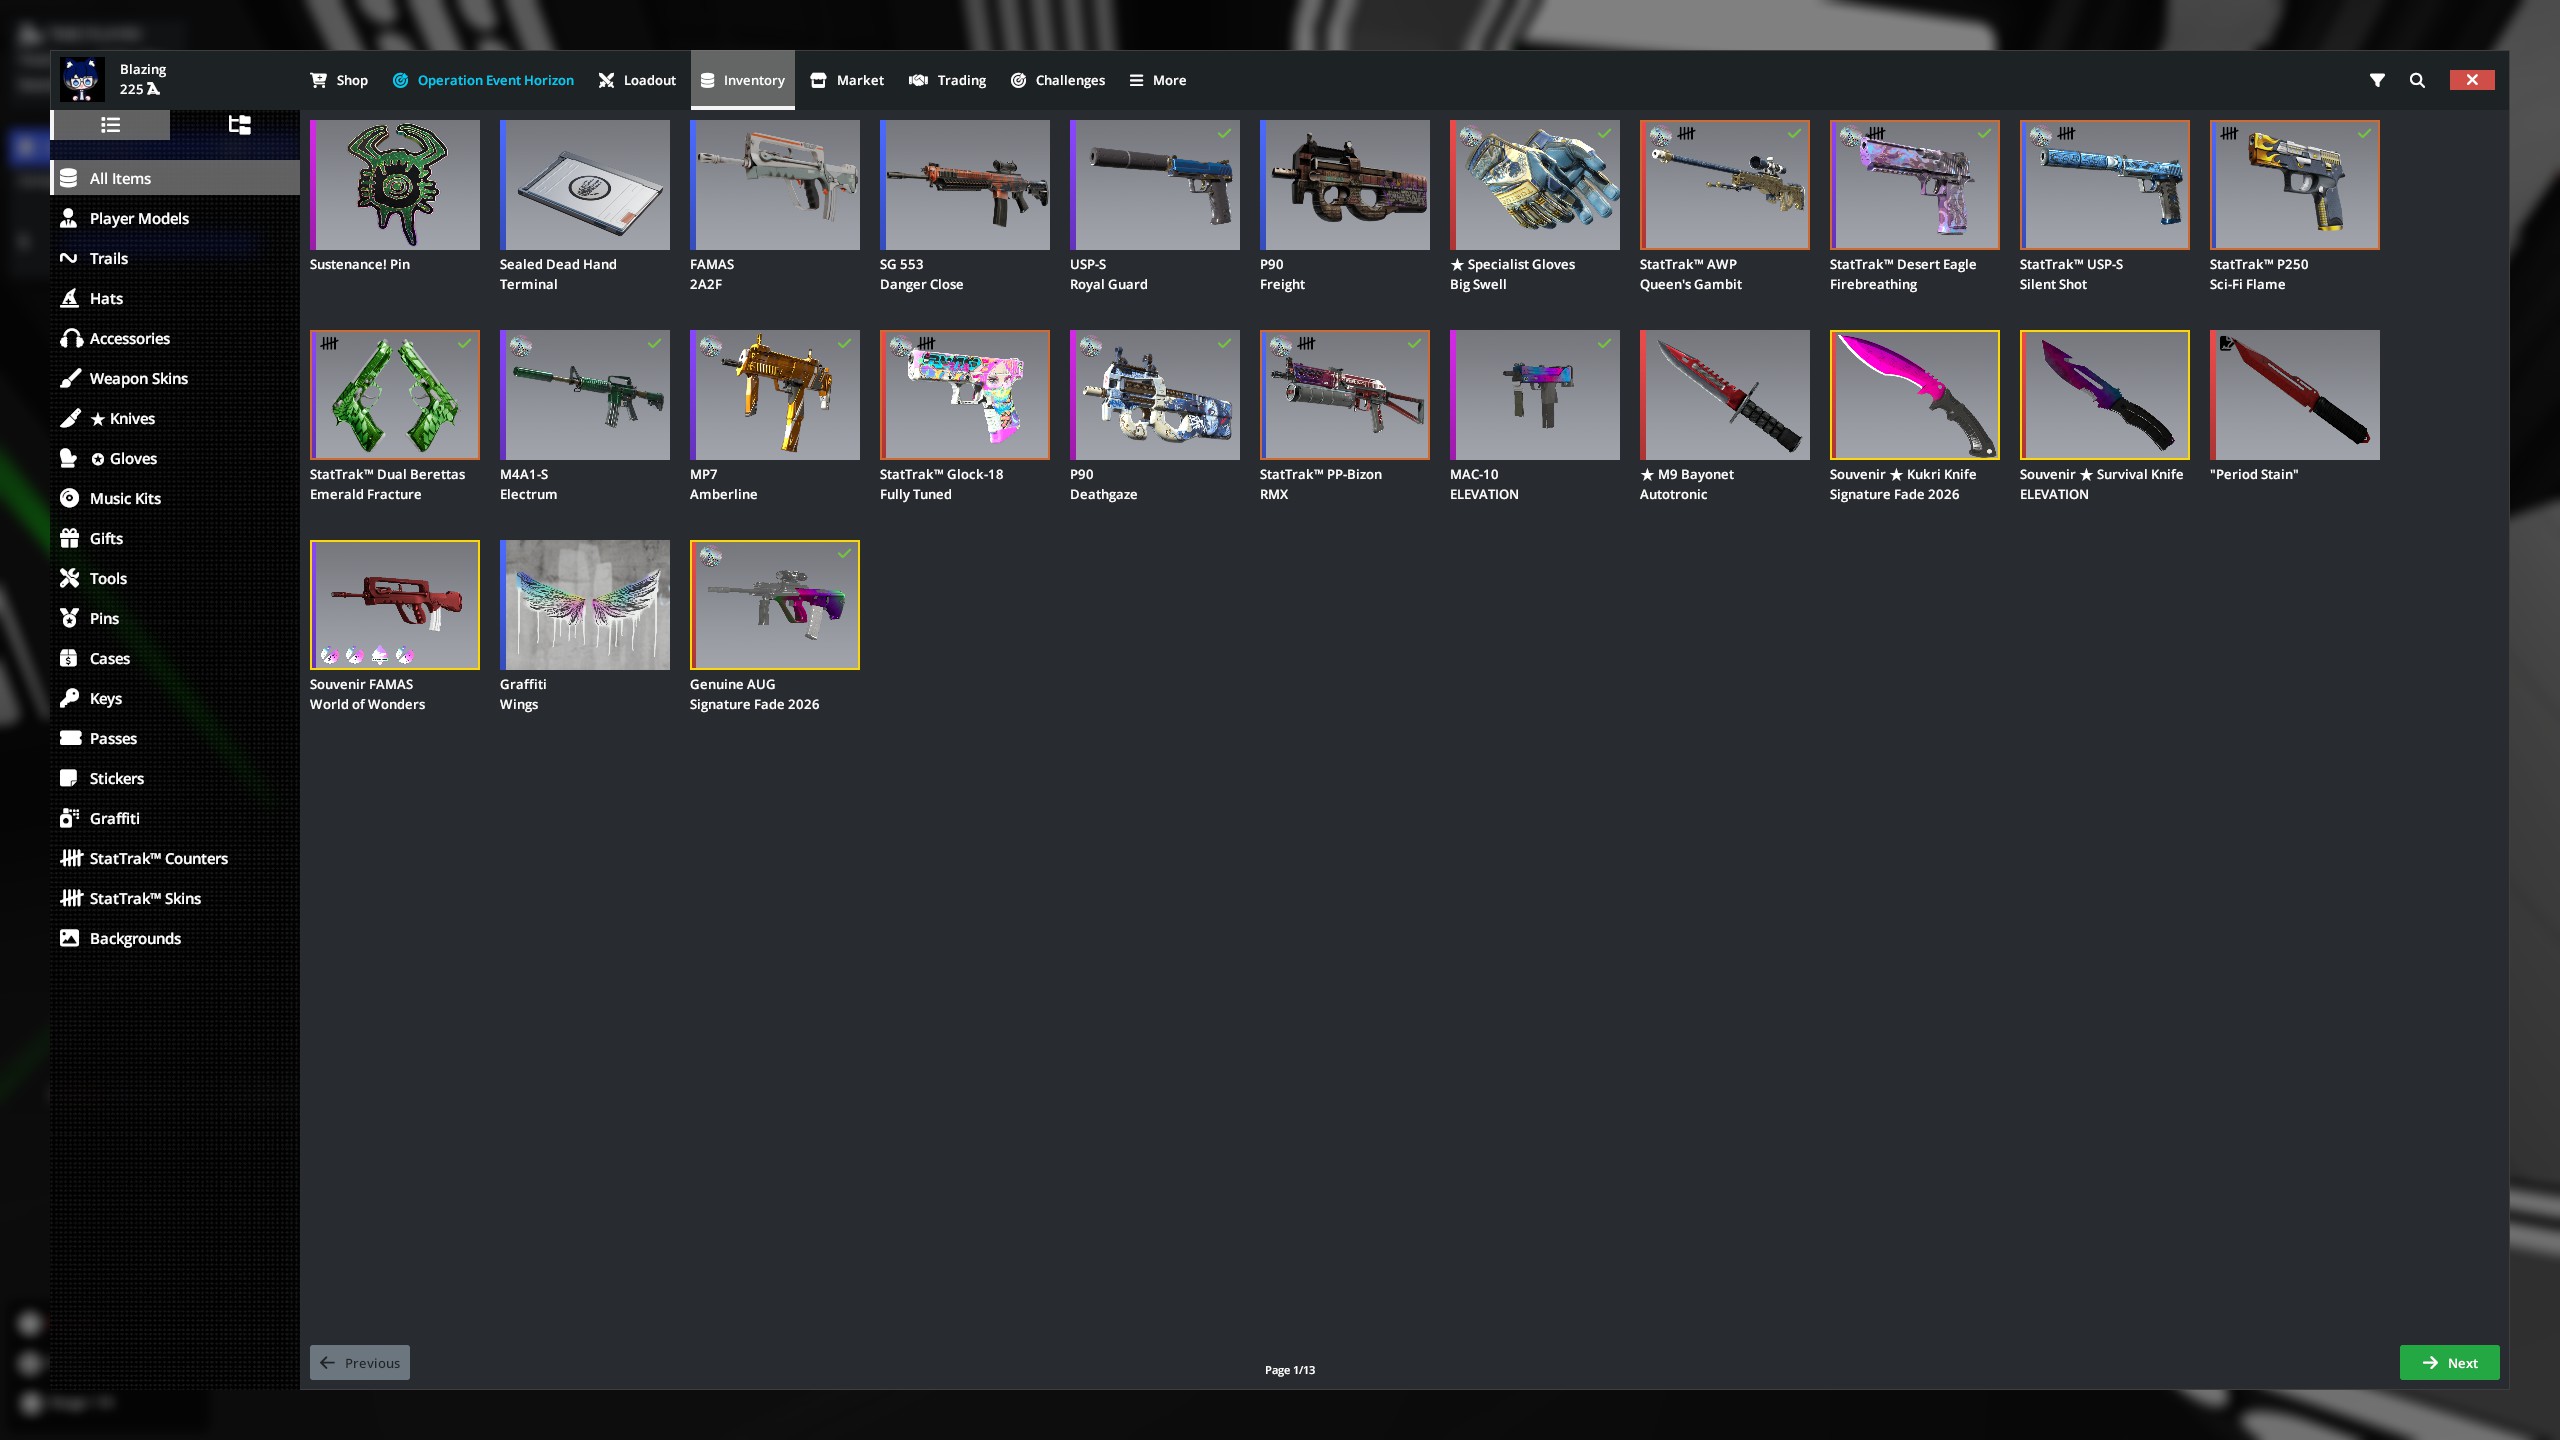This screenshot has width=2560, height=1440.
Task: Select the Graffiti Wings thumbnail
Action: (x=585, y=605)
